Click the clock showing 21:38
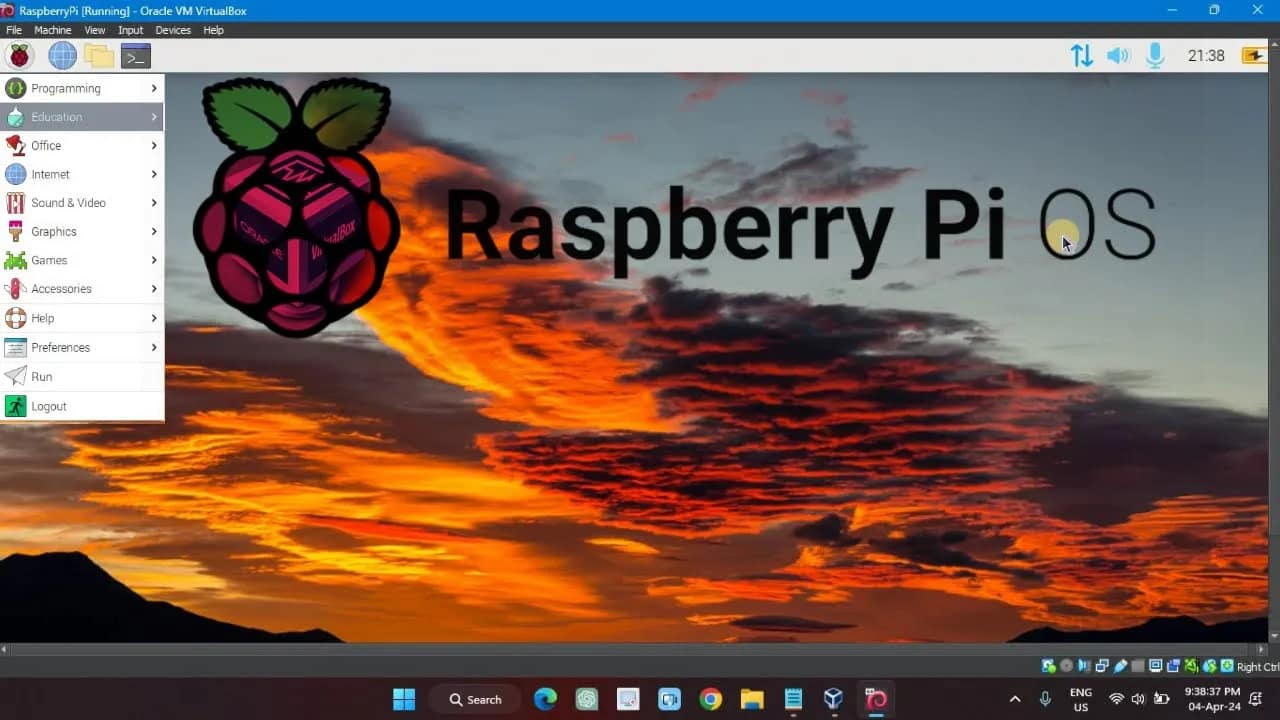The height and width of the screenshot is (720, 1280). point(1206,55)
